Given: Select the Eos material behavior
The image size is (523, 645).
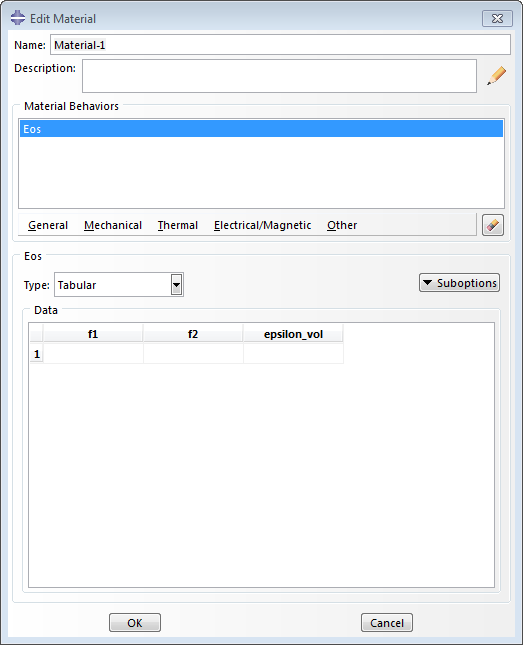Looking at the screenshot, I should click(x=261, y=129).
